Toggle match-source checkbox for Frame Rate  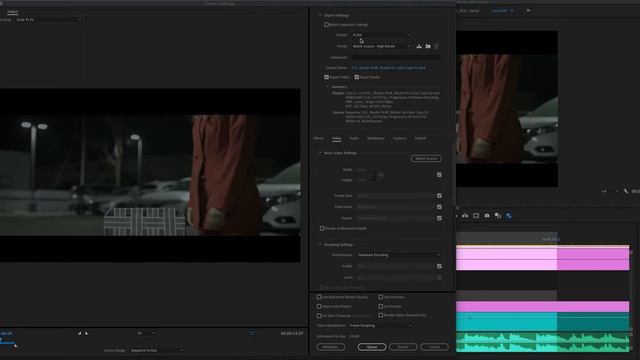[x=439, y=196]
